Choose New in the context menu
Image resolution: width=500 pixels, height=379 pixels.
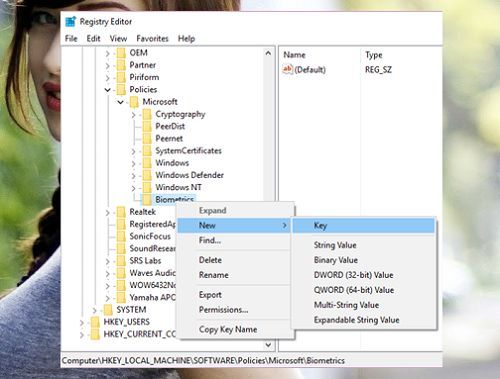(235, 225)
